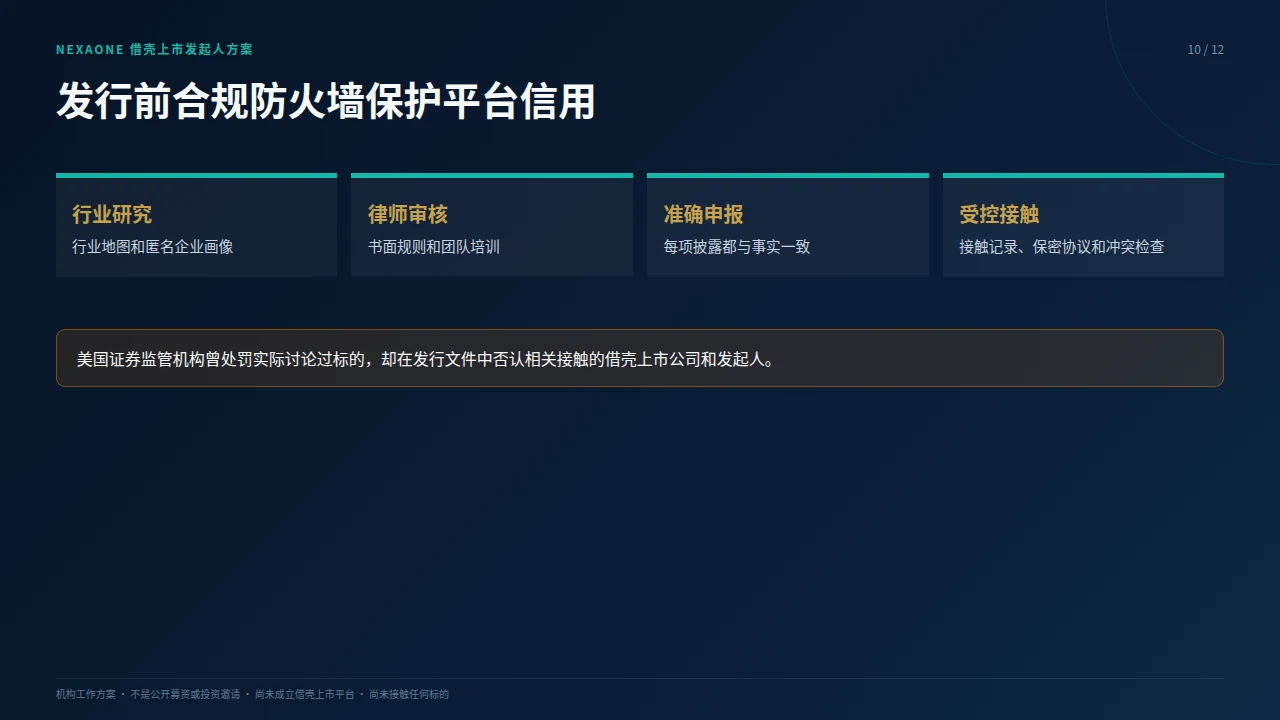Click the footer text 尚未成立借壳上市平台
The height and width of the screenshot is (720, 1280).
pos(304,694)
